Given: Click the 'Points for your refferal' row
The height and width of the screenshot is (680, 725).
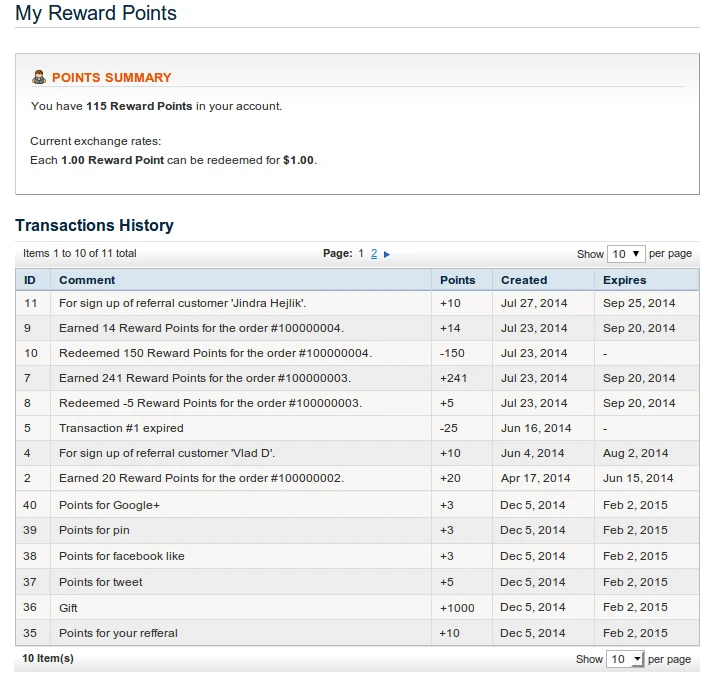Looking at the screenshot, I should point(118,633).
